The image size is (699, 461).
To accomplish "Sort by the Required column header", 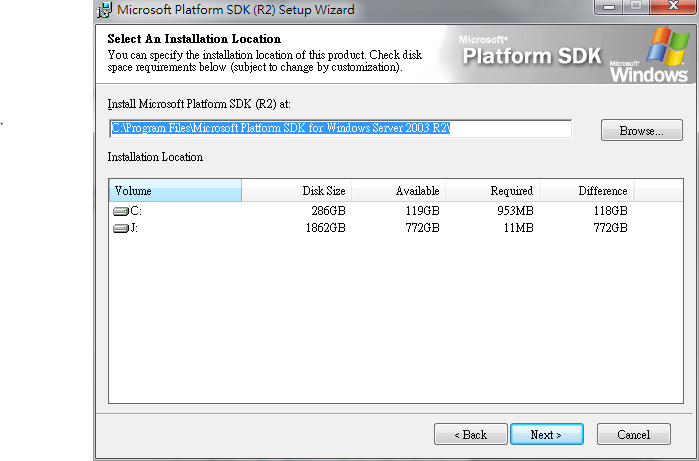I will 493,190.
